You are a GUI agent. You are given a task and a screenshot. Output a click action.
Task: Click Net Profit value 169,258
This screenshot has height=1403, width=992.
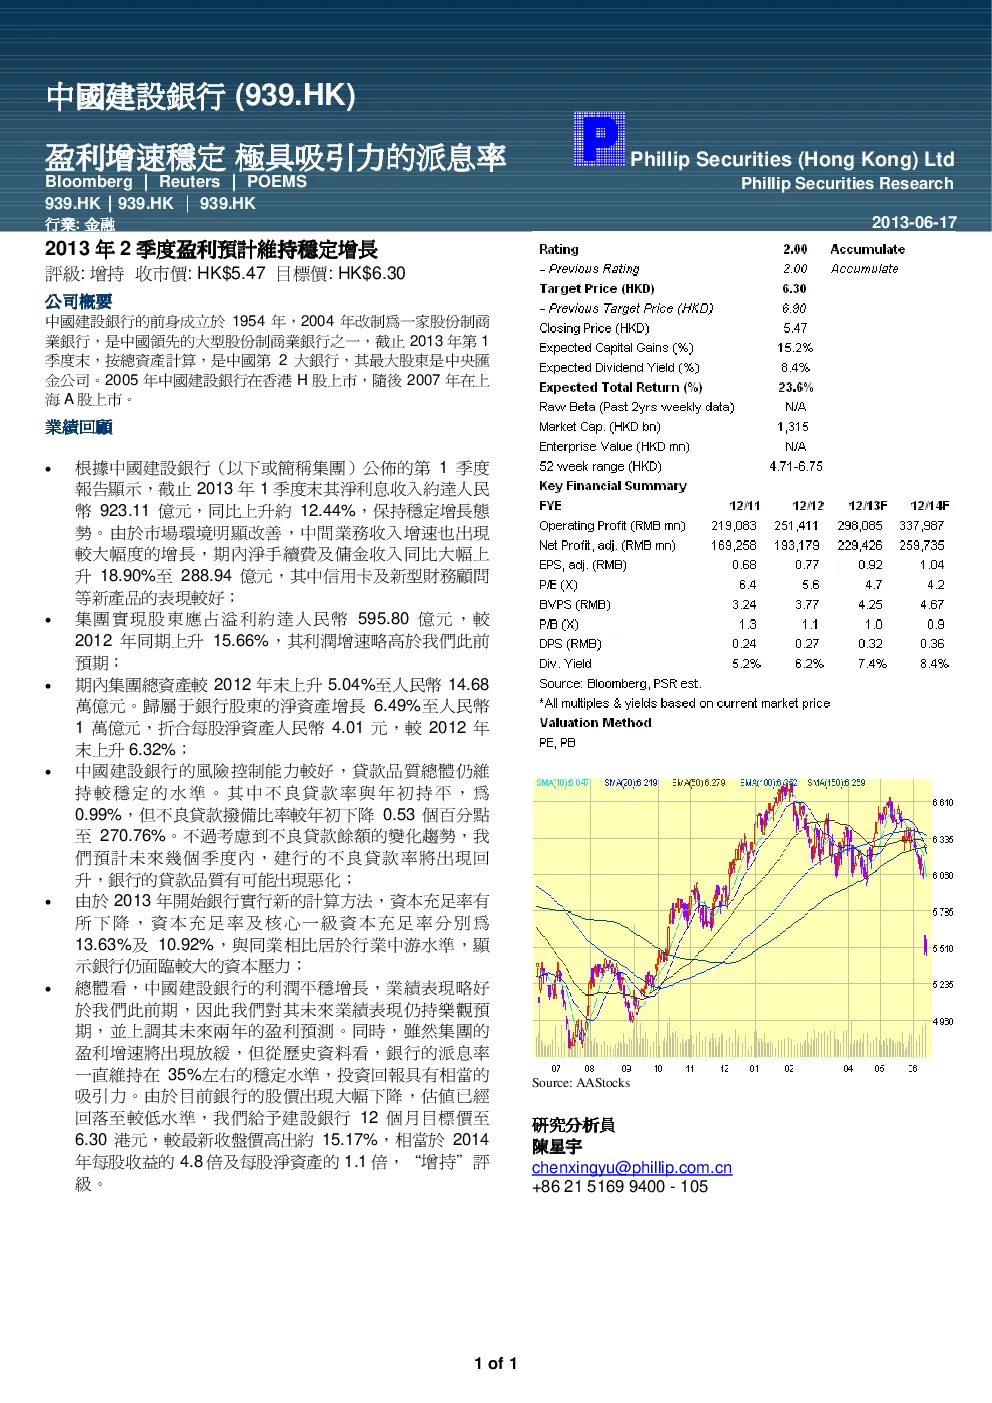click(734, 545)
